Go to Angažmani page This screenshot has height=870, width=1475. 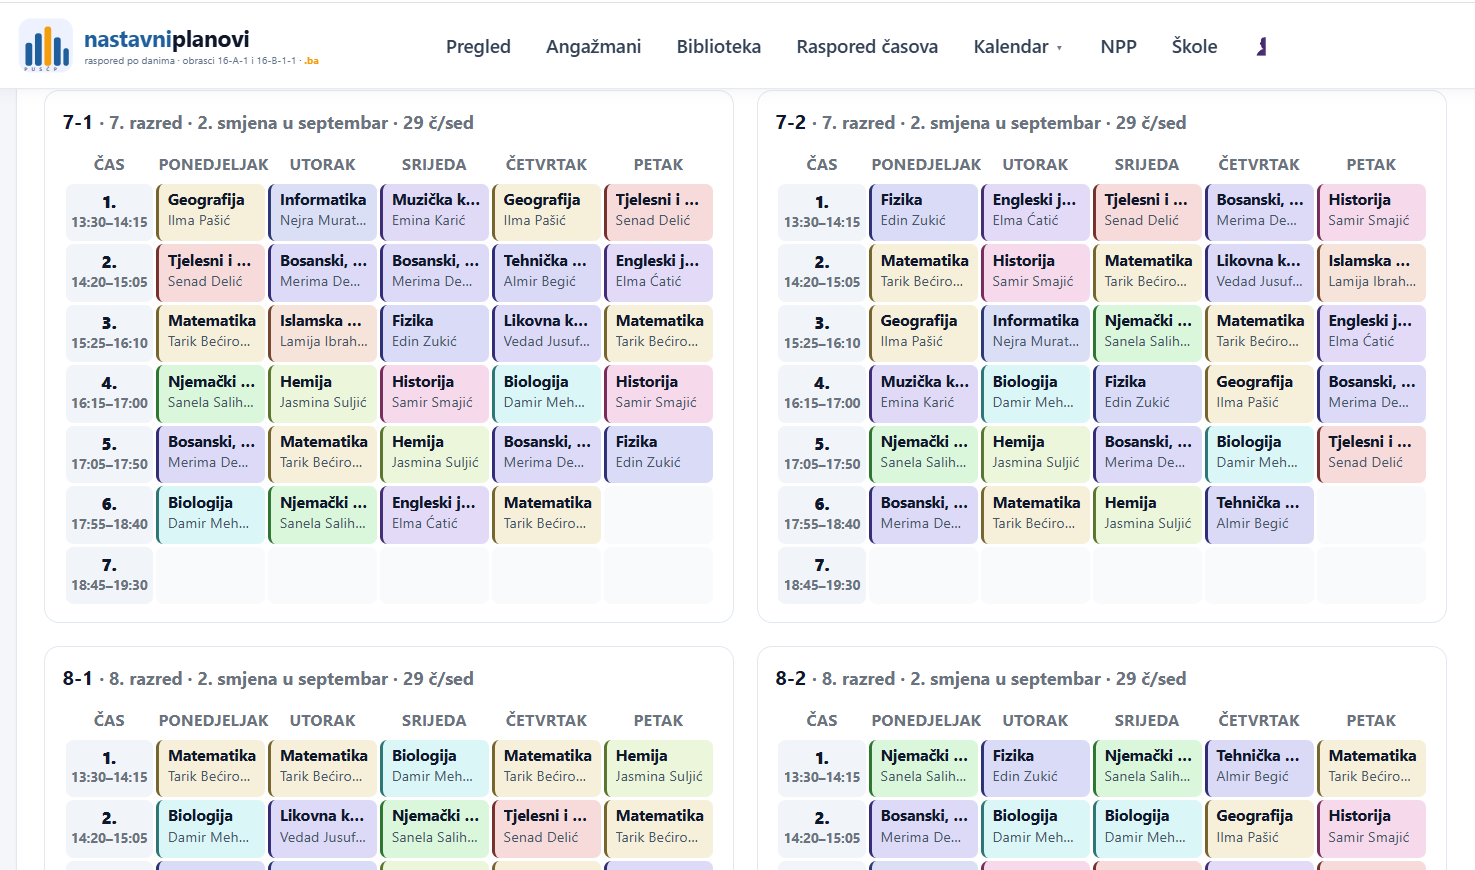point(593,46)
